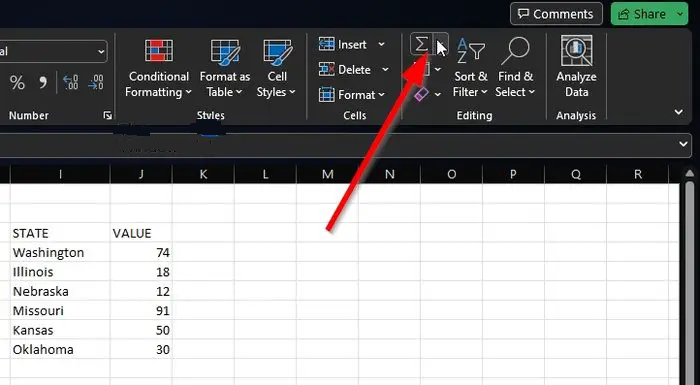Select the VALUE header cell
Viewport: 700px width, 385px height.
141,233
